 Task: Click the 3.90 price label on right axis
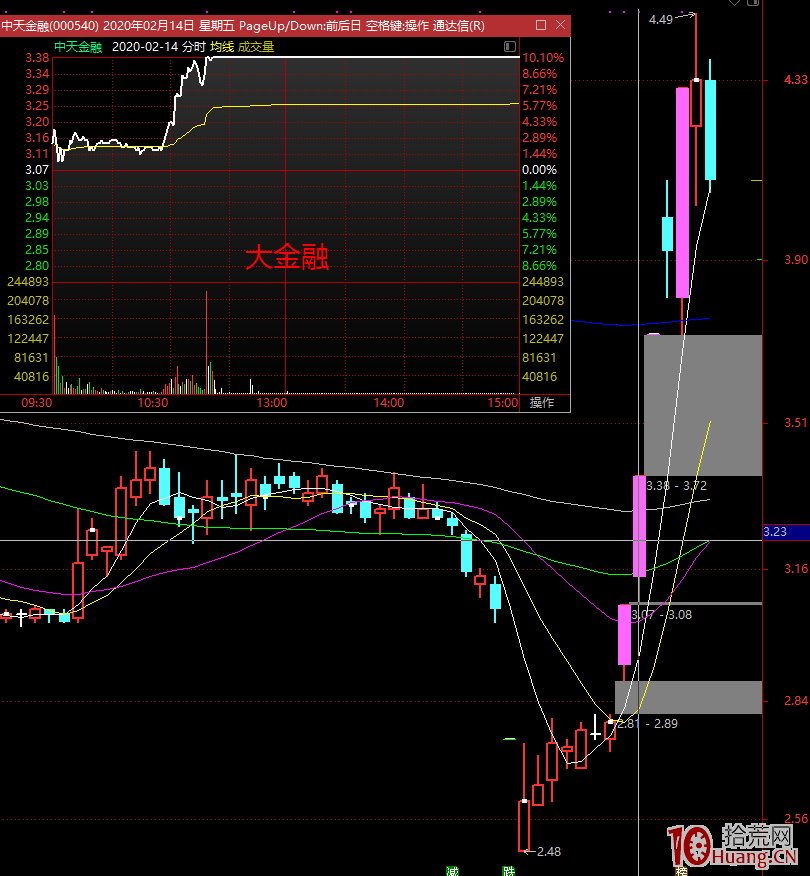pyautogui.click(x=795, y=260)
